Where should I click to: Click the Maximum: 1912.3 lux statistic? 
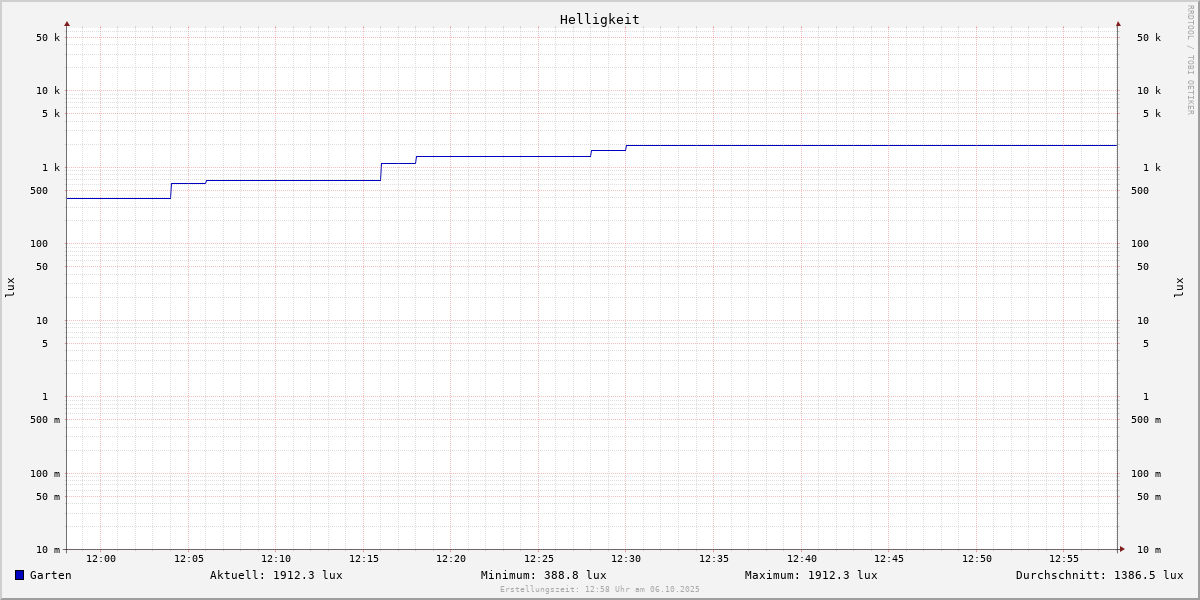[x=811, y=575]
